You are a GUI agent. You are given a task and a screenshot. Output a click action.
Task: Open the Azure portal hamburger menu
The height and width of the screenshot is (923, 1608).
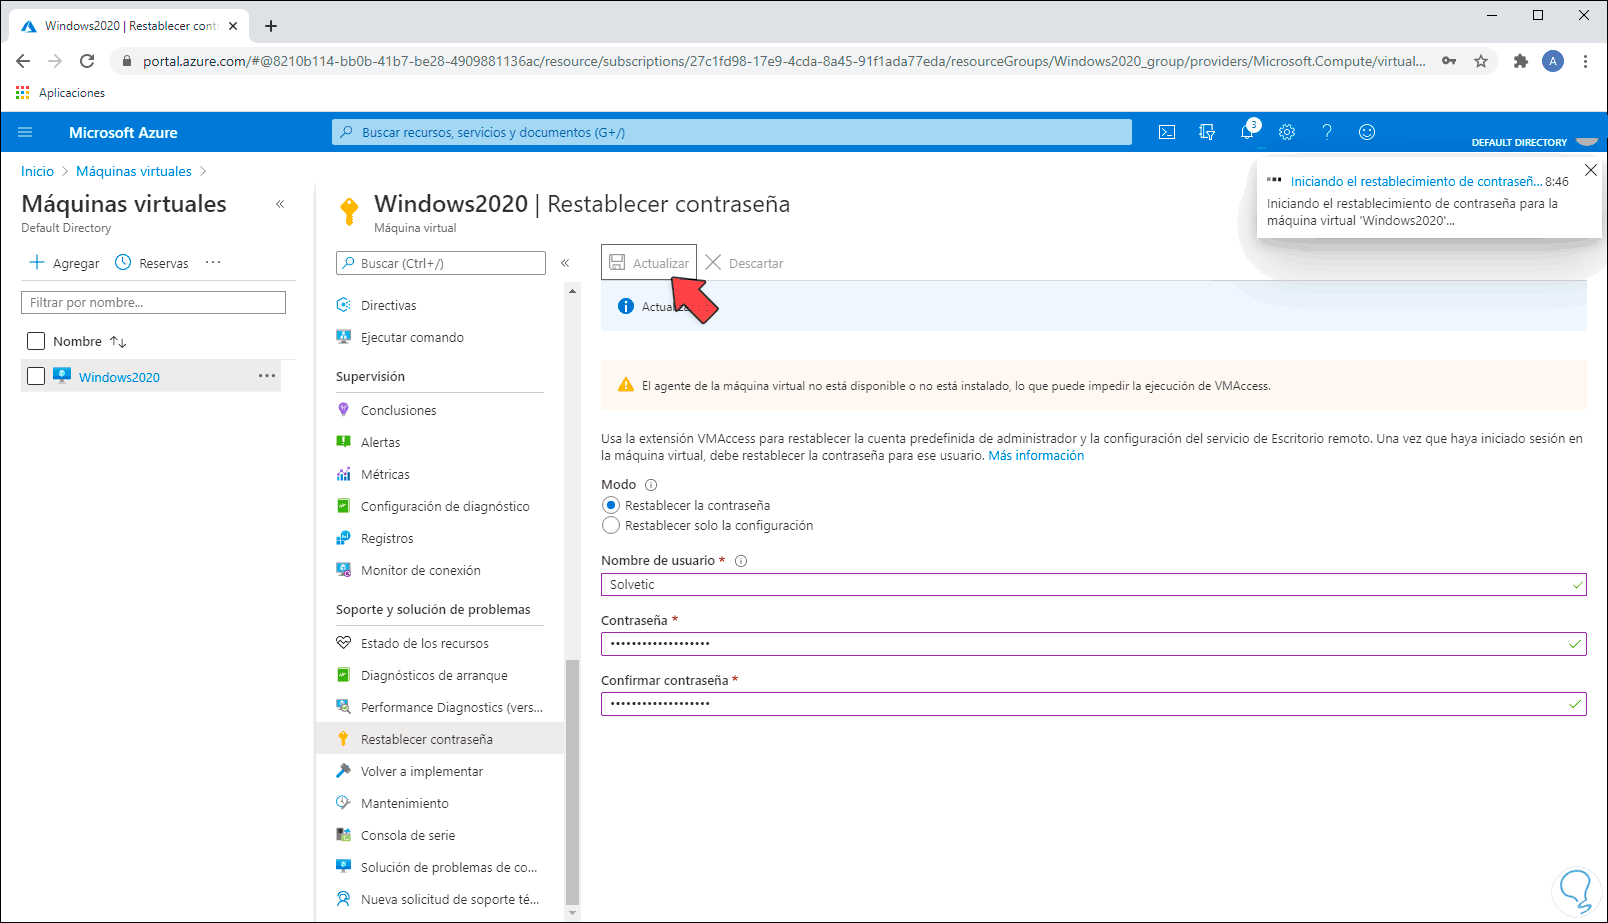(x=26, y=132)
